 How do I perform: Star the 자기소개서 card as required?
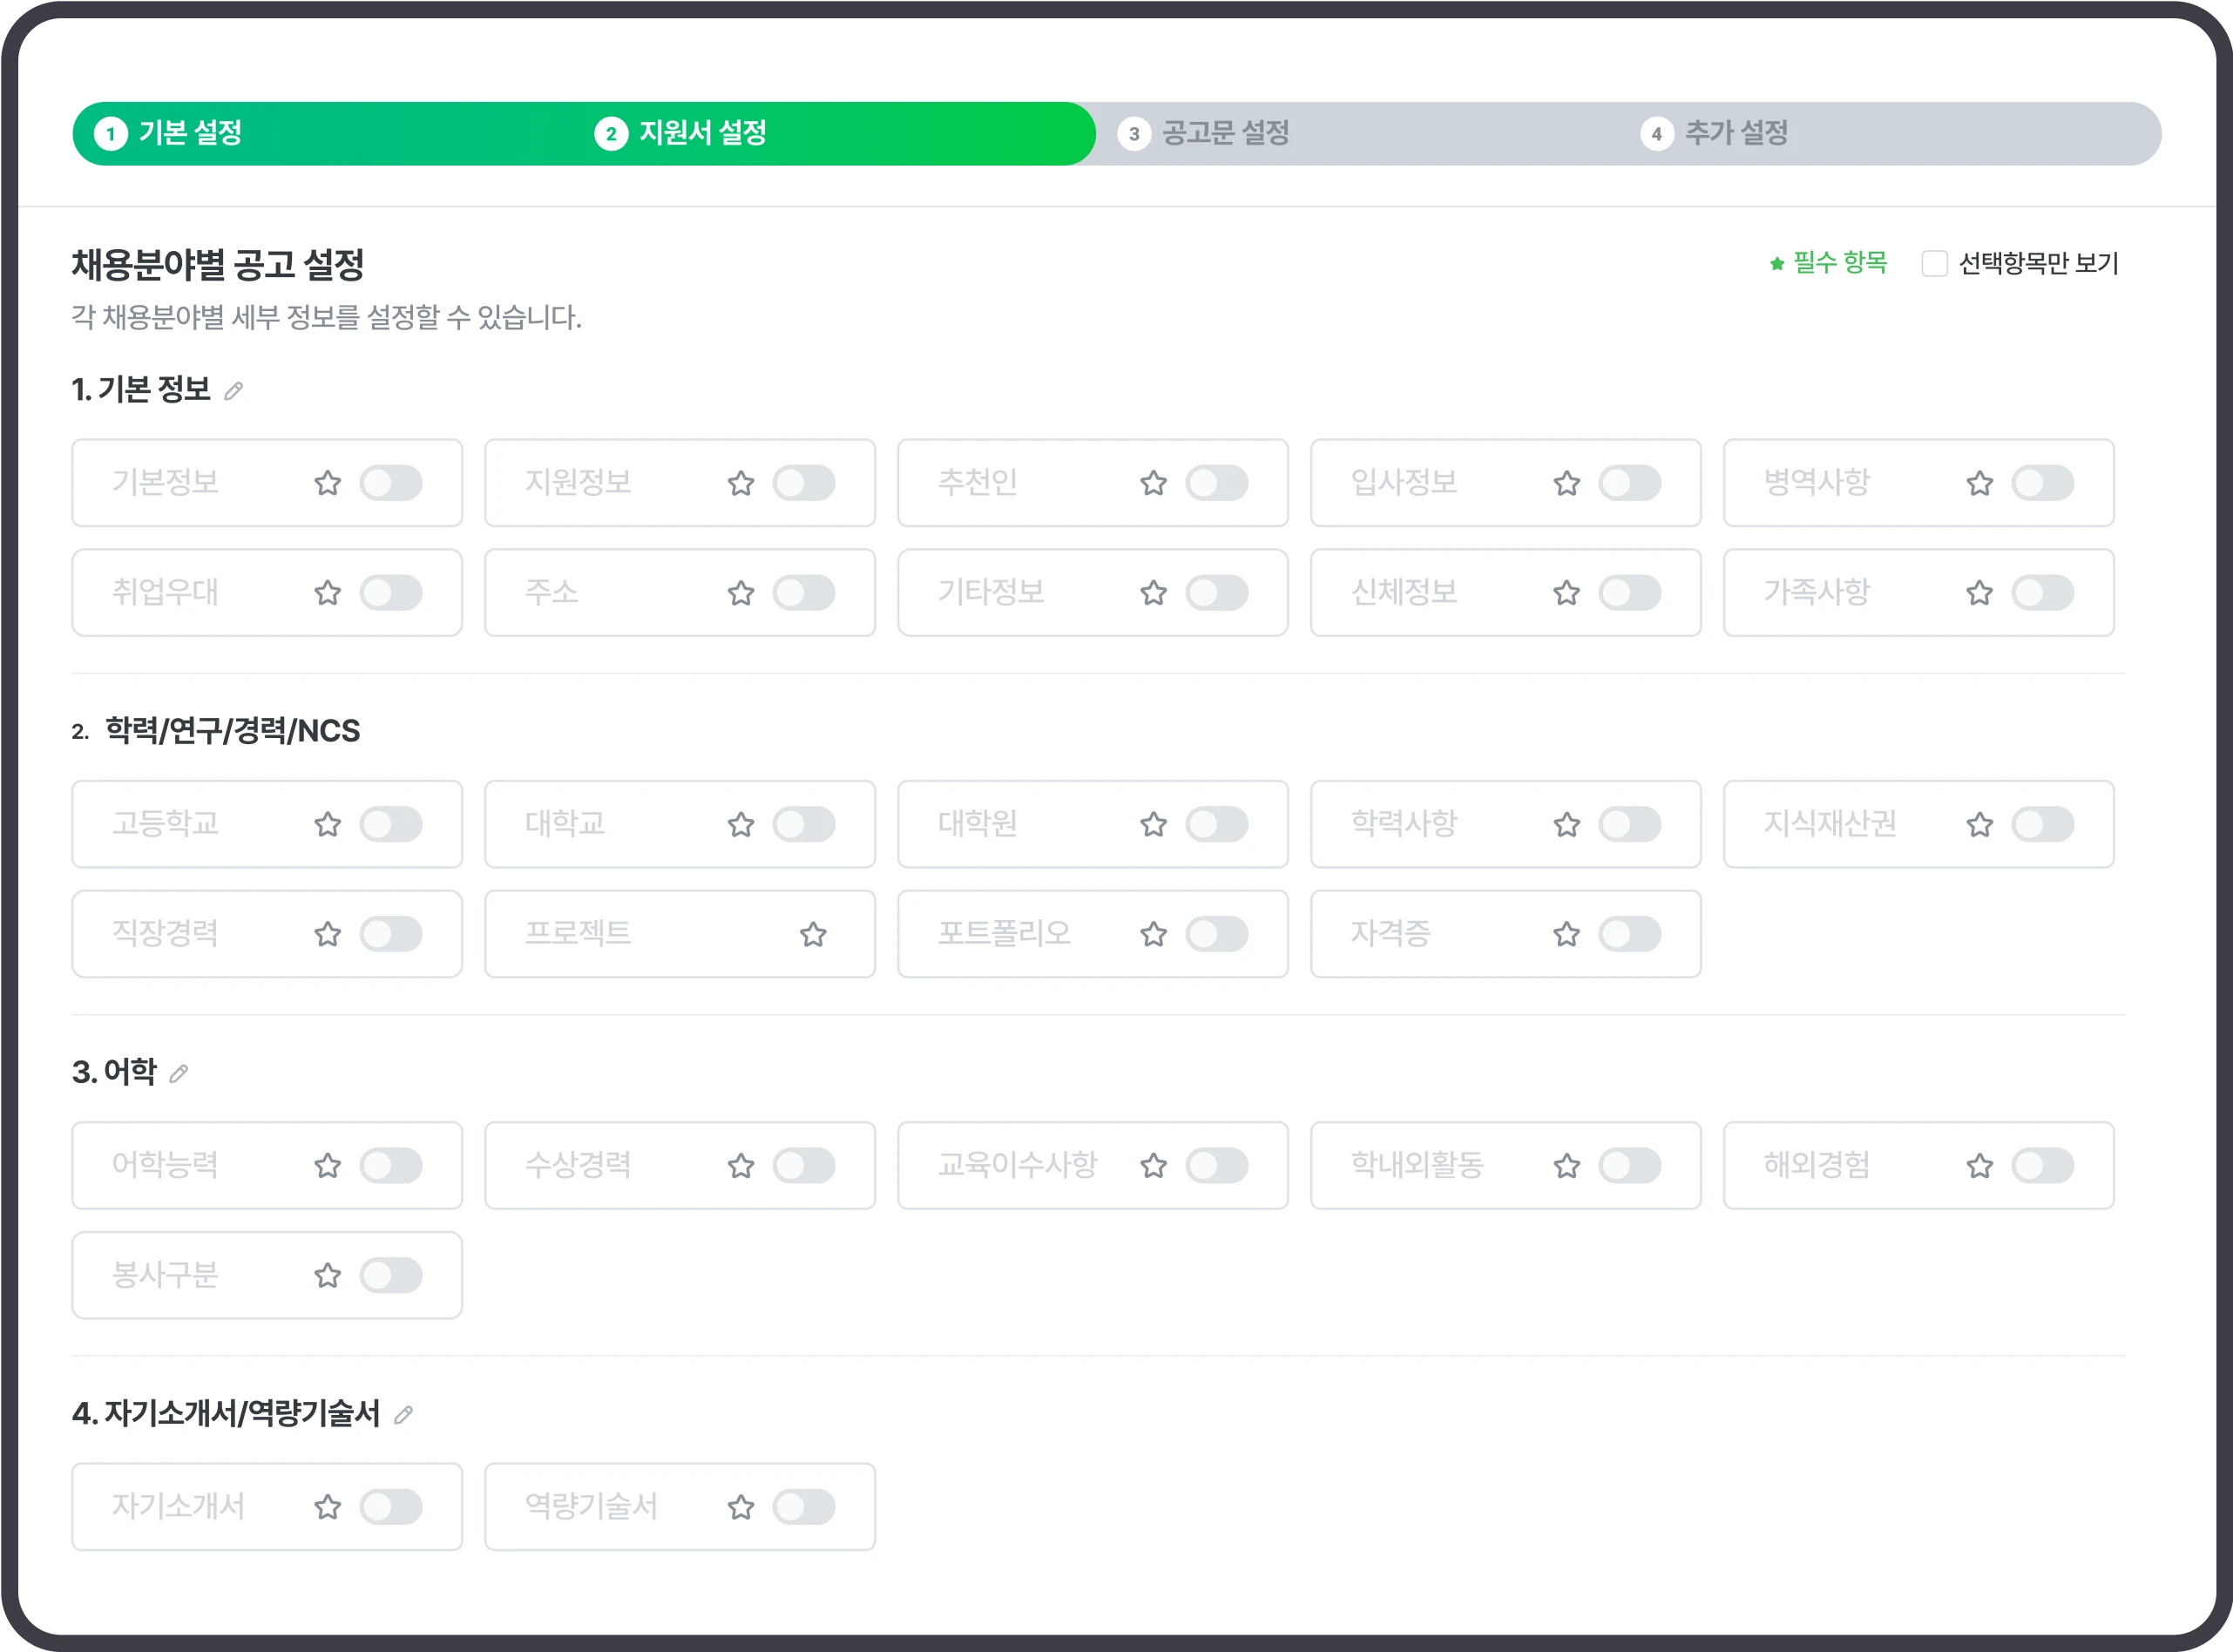pyautogui.click(x=326, y=1507)
